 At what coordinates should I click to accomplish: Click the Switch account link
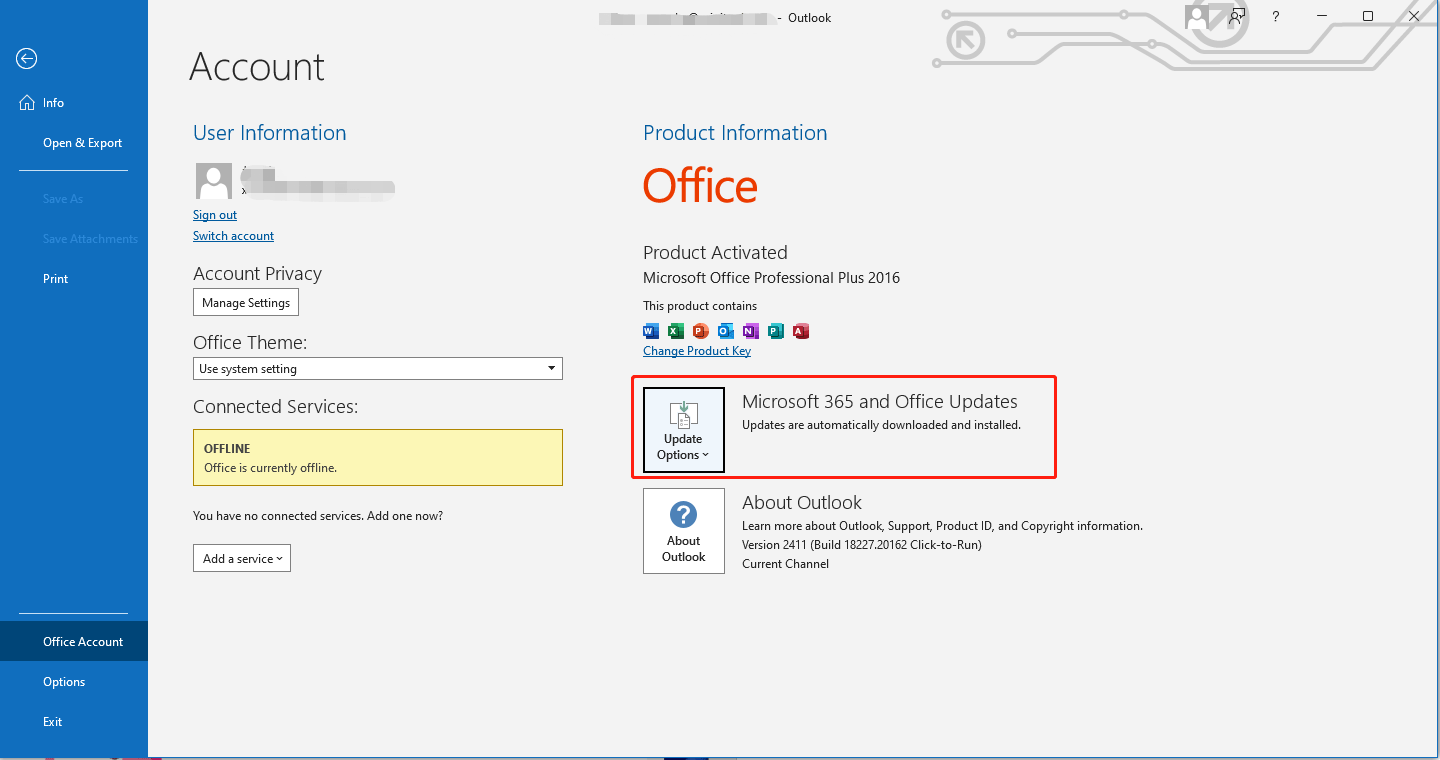click(233, 236)
